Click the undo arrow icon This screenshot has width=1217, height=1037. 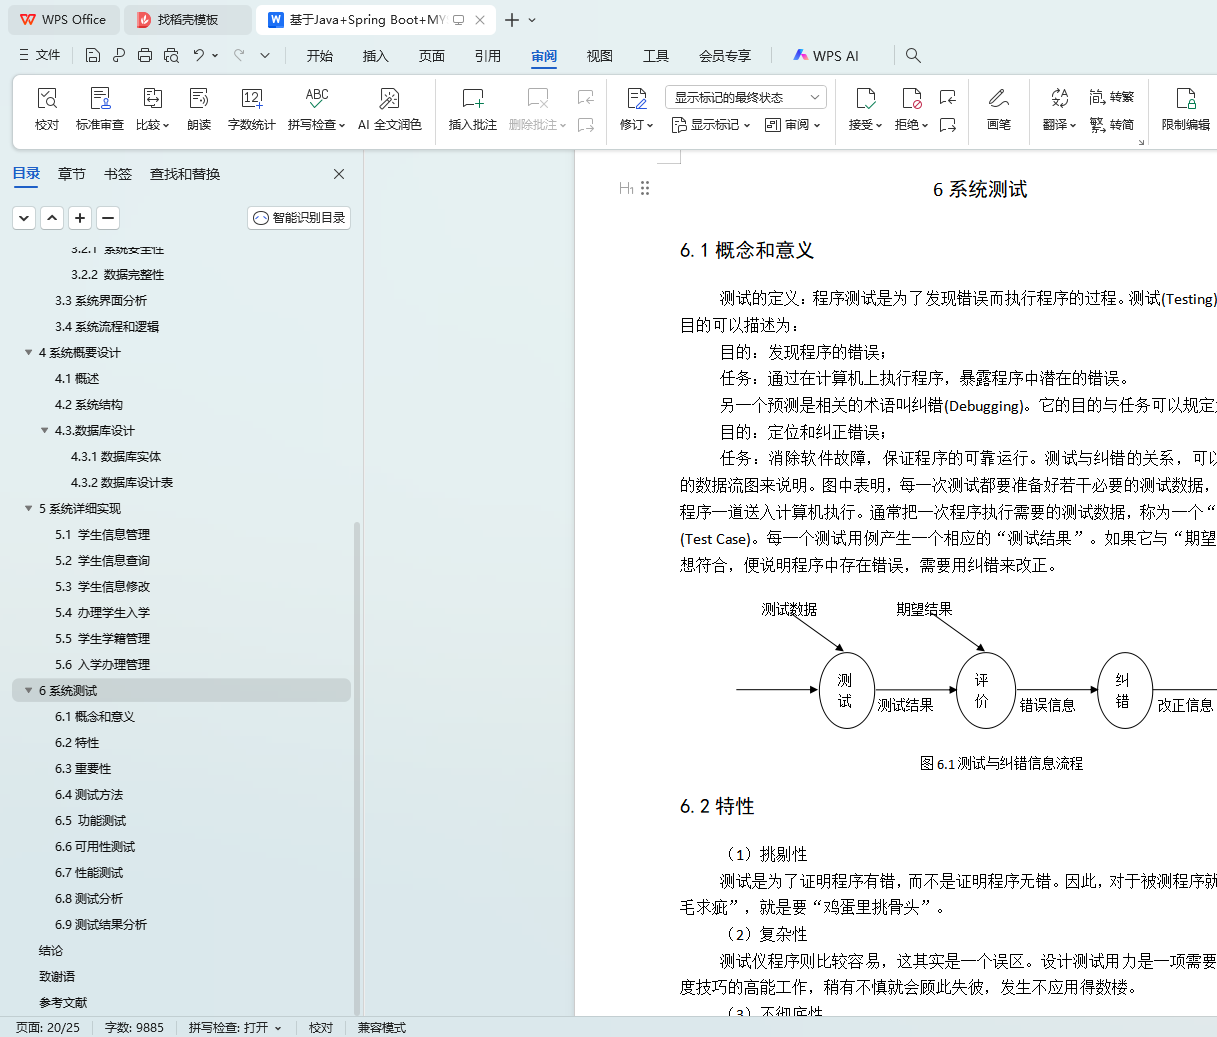point(199,55)
